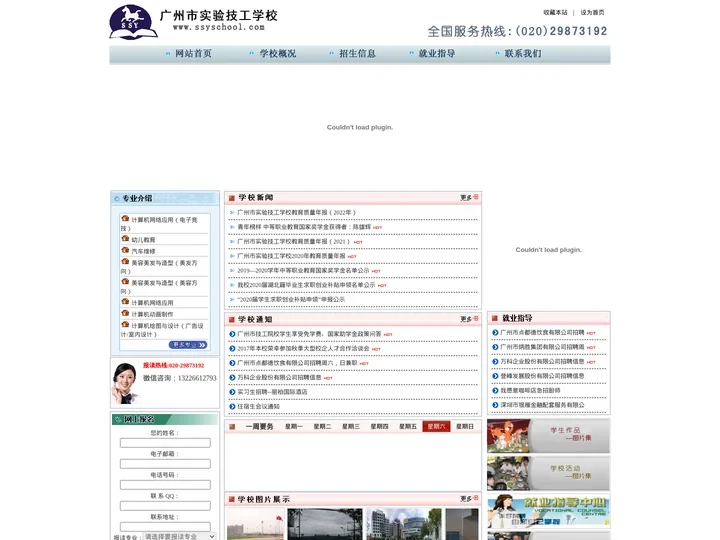The image size is (720, 540).
Task: Open 广州市实验技工学校教育质量年报（2022年）news
Action: tap(296, 213)
